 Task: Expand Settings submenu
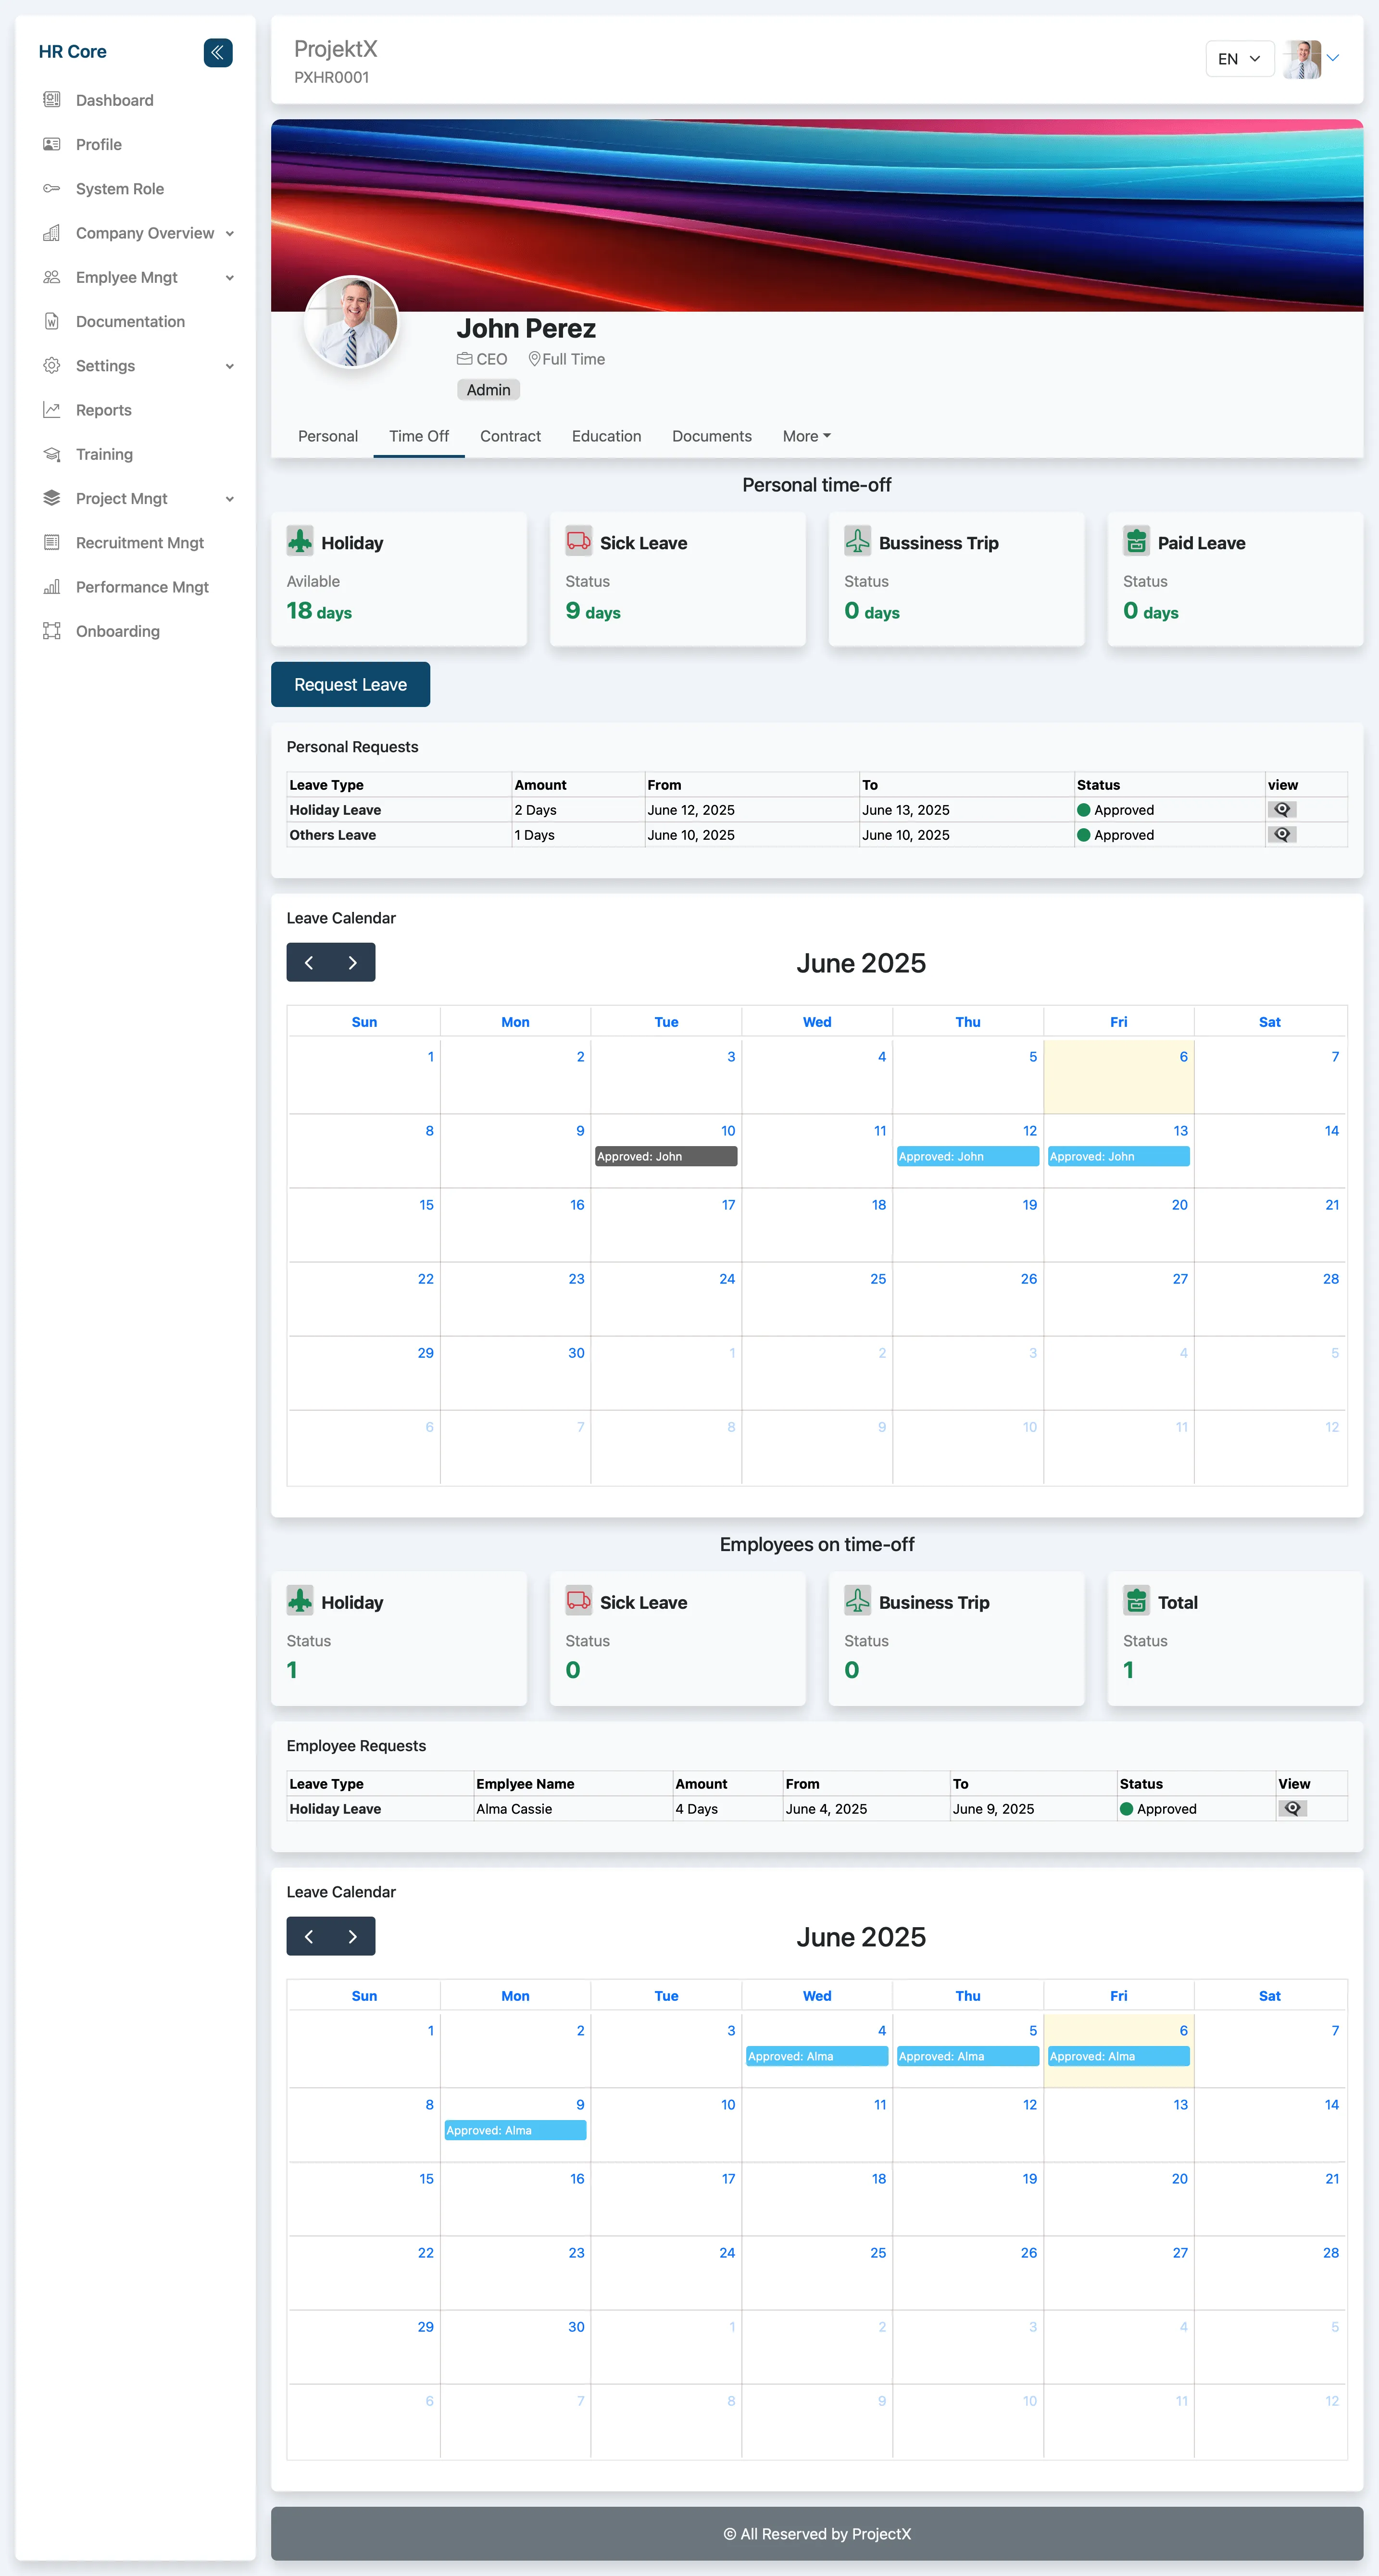230,366
